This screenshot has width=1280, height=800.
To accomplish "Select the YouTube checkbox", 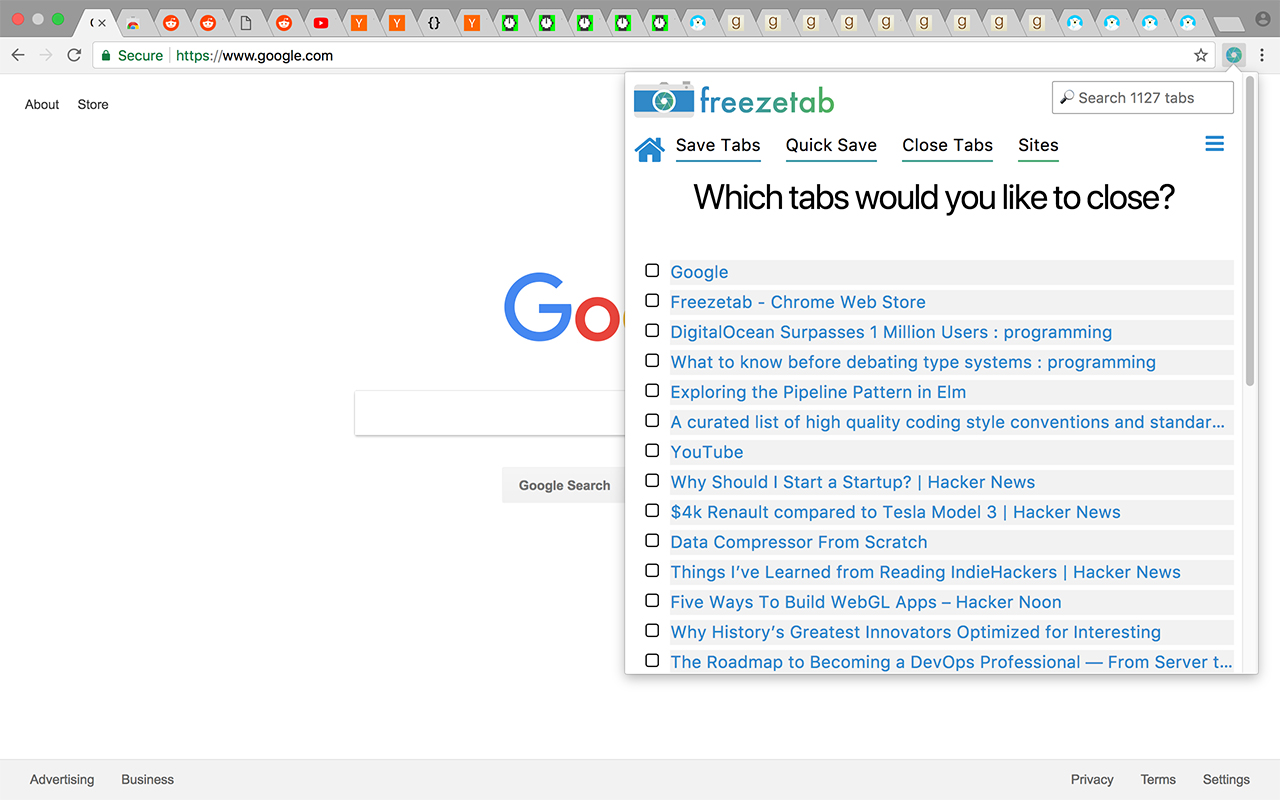I will click(652, 450).
